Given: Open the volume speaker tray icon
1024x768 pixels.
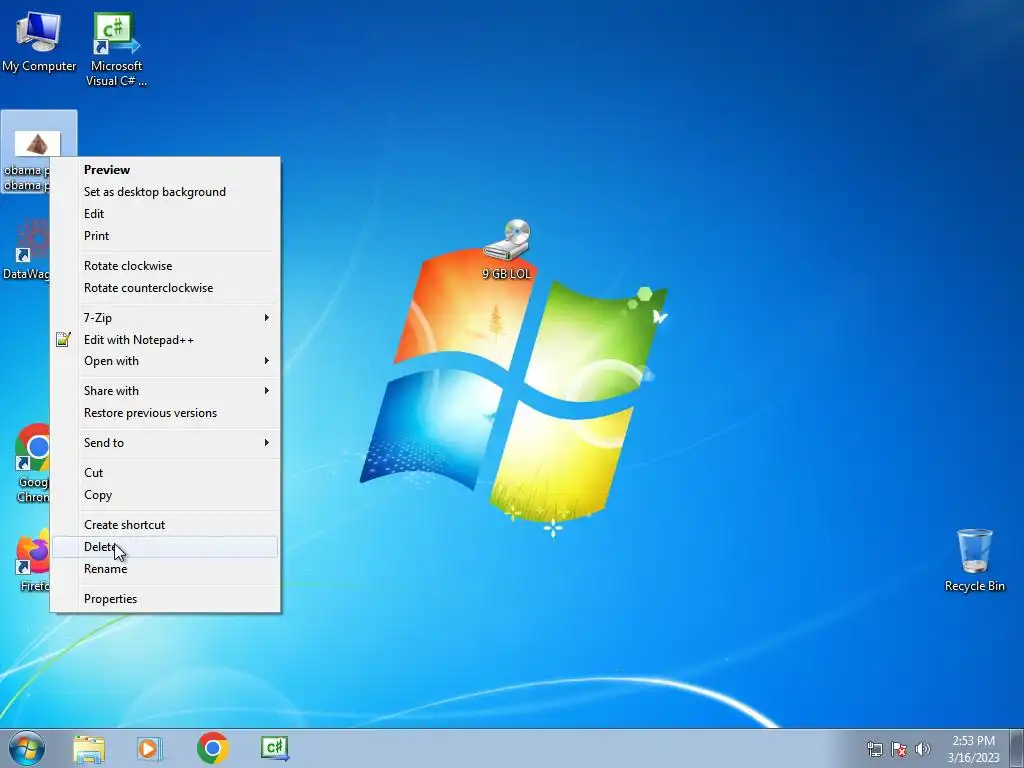Looking at the screenshot, I should [922, 749].
